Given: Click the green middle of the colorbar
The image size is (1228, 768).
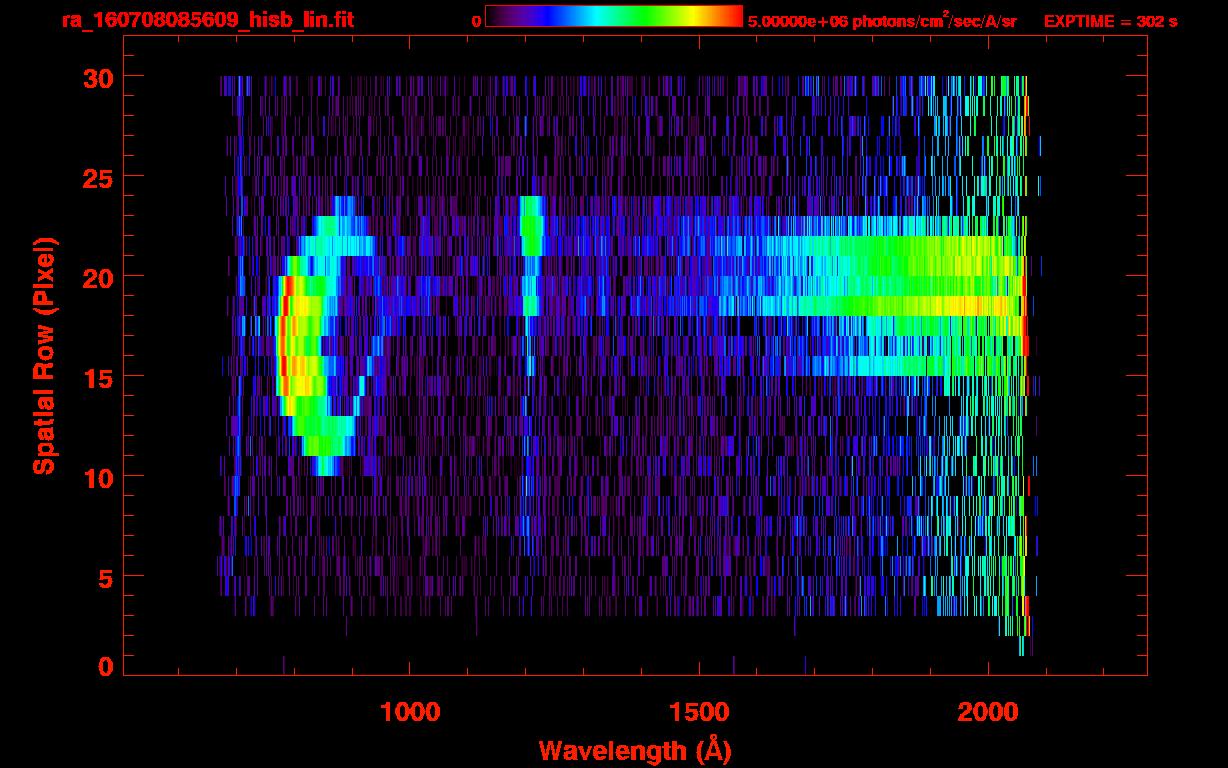Looking at the screenshot, I should pos(640,17).
